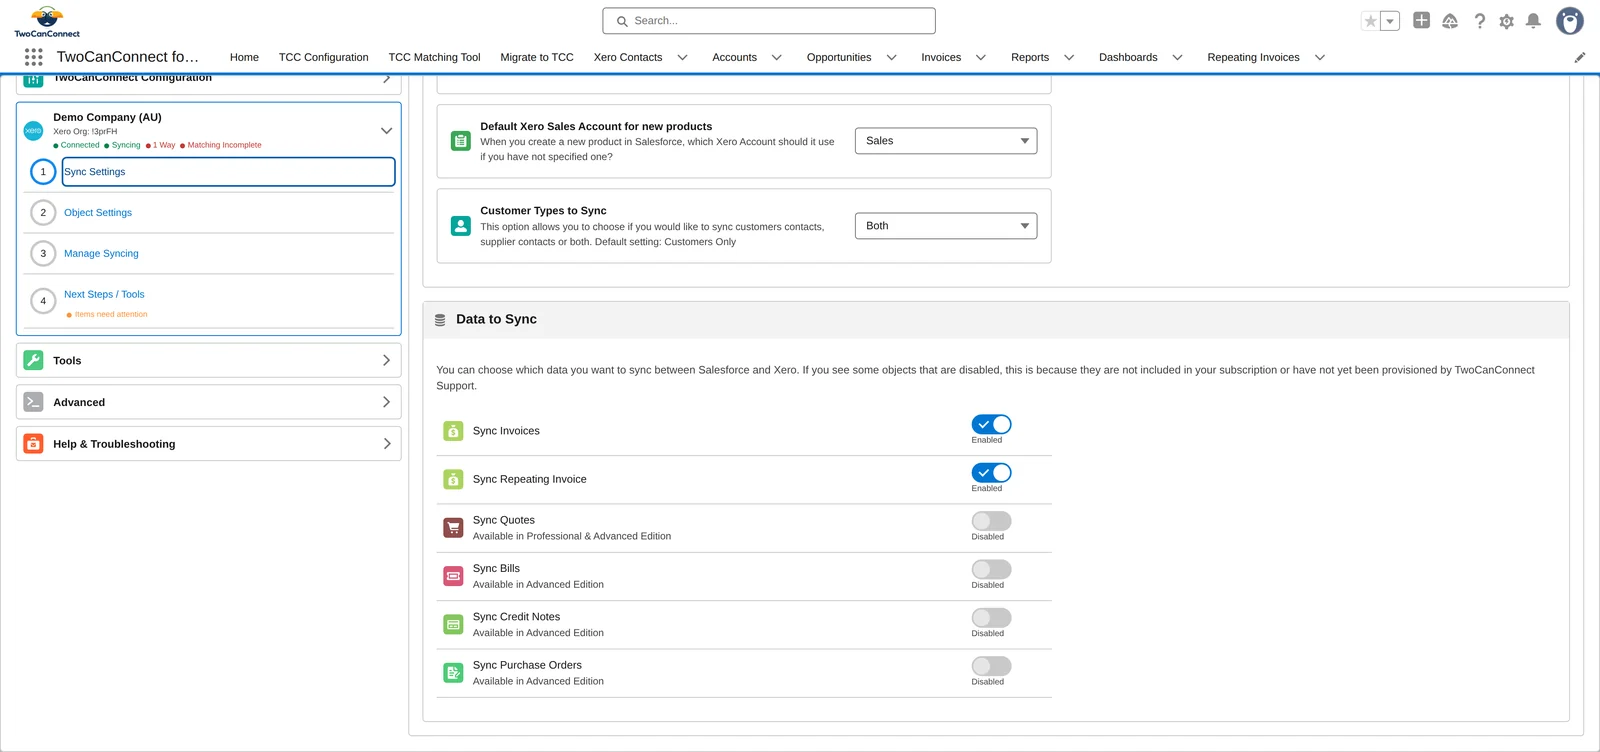Open the Favorites star icon
This screenshot has width=1600, height=752.
[1371, 21]
